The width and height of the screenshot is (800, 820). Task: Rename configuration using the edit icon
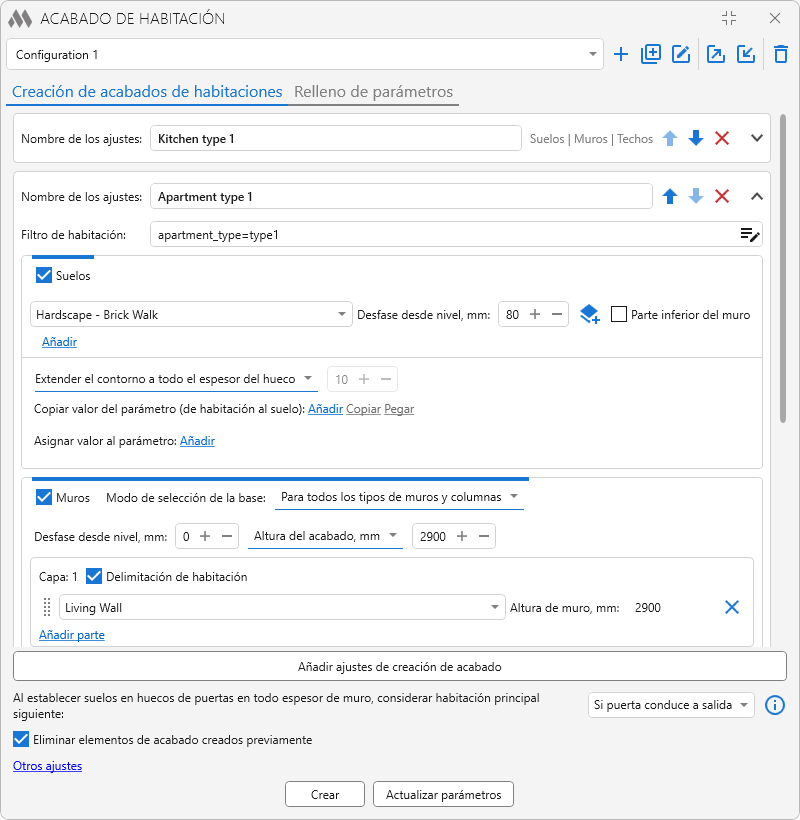pyautogui.click(x=681, y=54)
